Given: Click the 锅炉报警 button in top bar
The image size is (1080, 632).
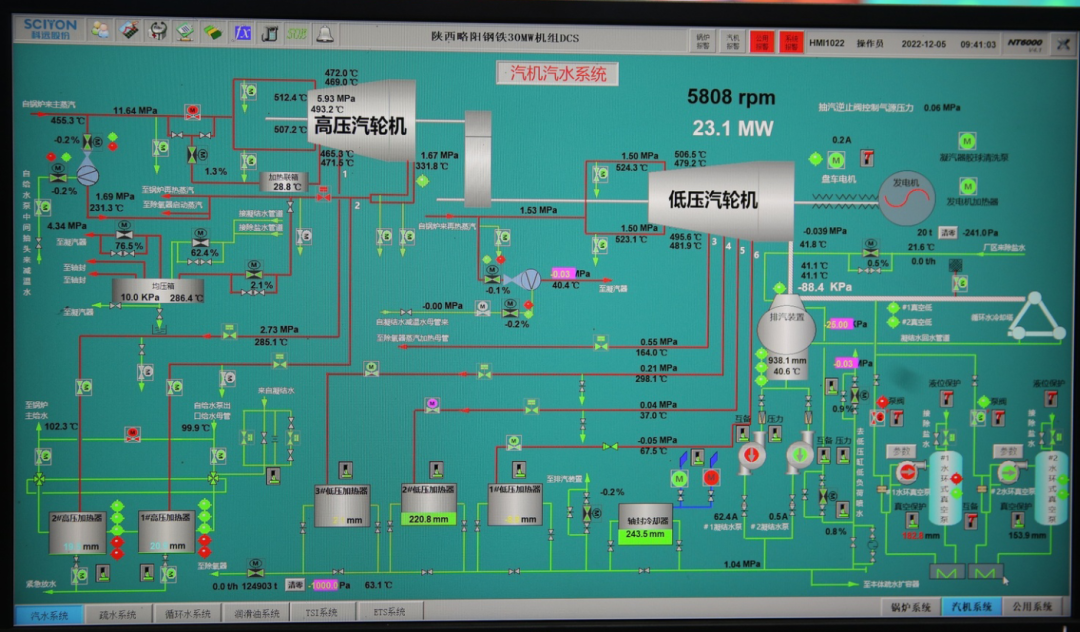Looking at the screenshot, I should (703, 41).
